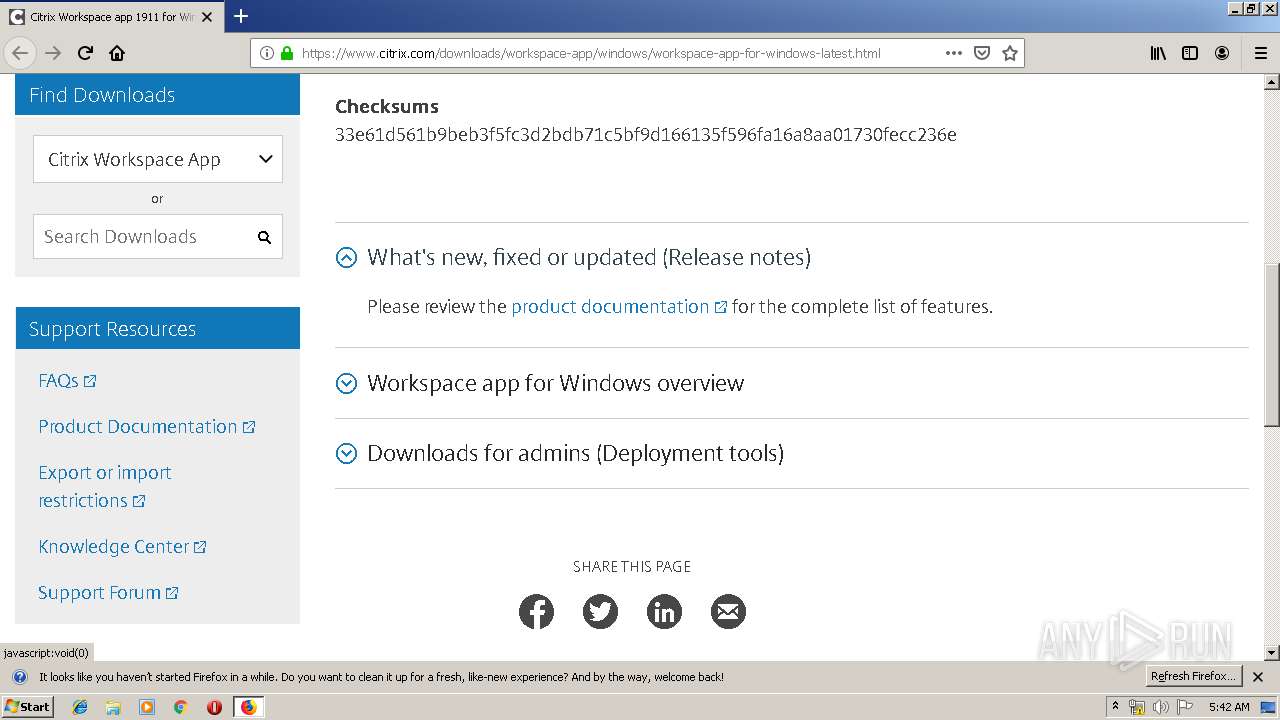The image size is (1280, 720).
Task: Launch Internet Explorer from taskbar
Action: 80,707
